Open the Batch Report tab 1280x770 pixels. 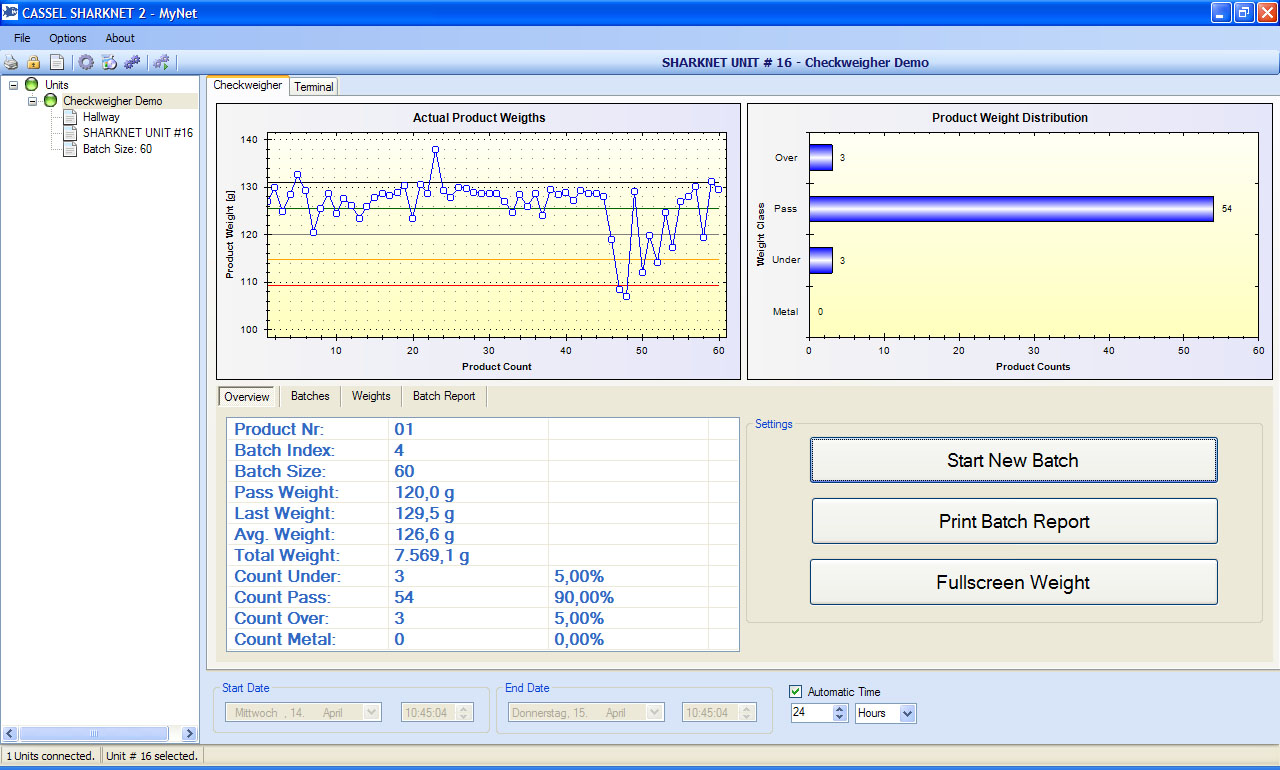click(444, 396)
